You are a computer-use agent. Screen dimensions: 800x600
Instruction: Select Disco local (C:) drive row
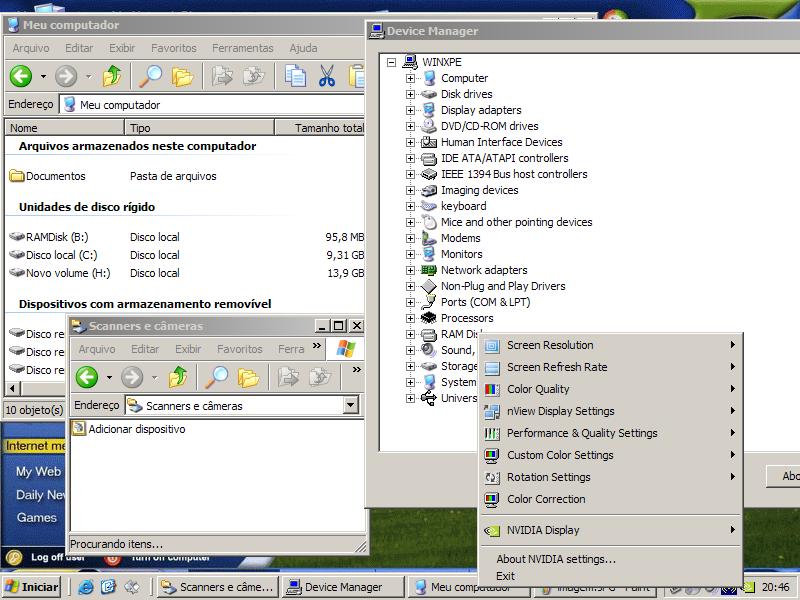click(x=186, y=255)
